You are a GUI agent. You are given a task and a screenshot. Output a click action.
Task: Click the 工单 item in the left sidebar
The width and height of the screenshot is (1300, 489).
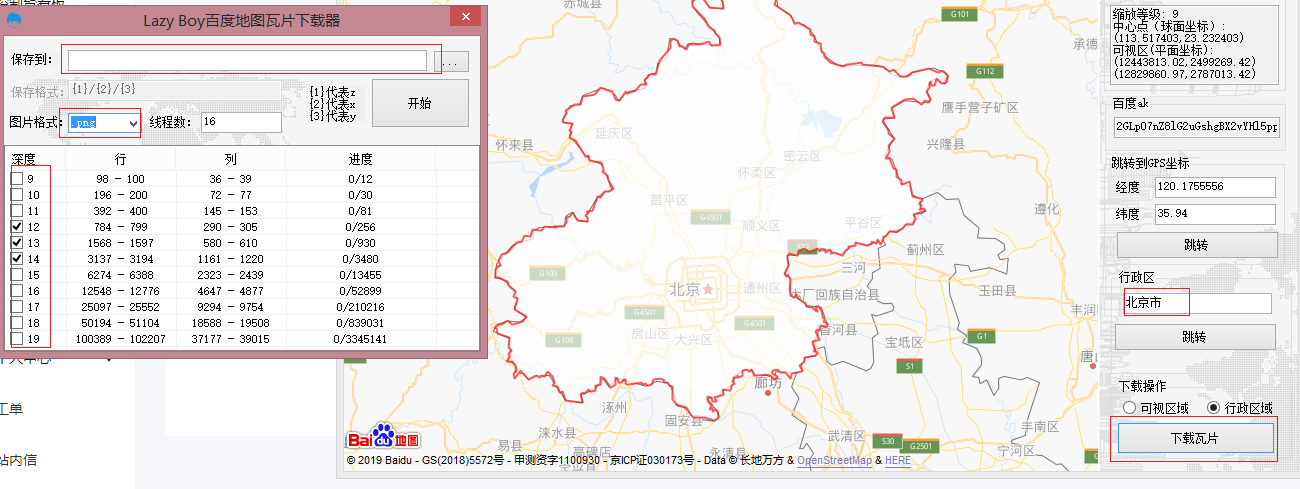(x=10, y=409)
